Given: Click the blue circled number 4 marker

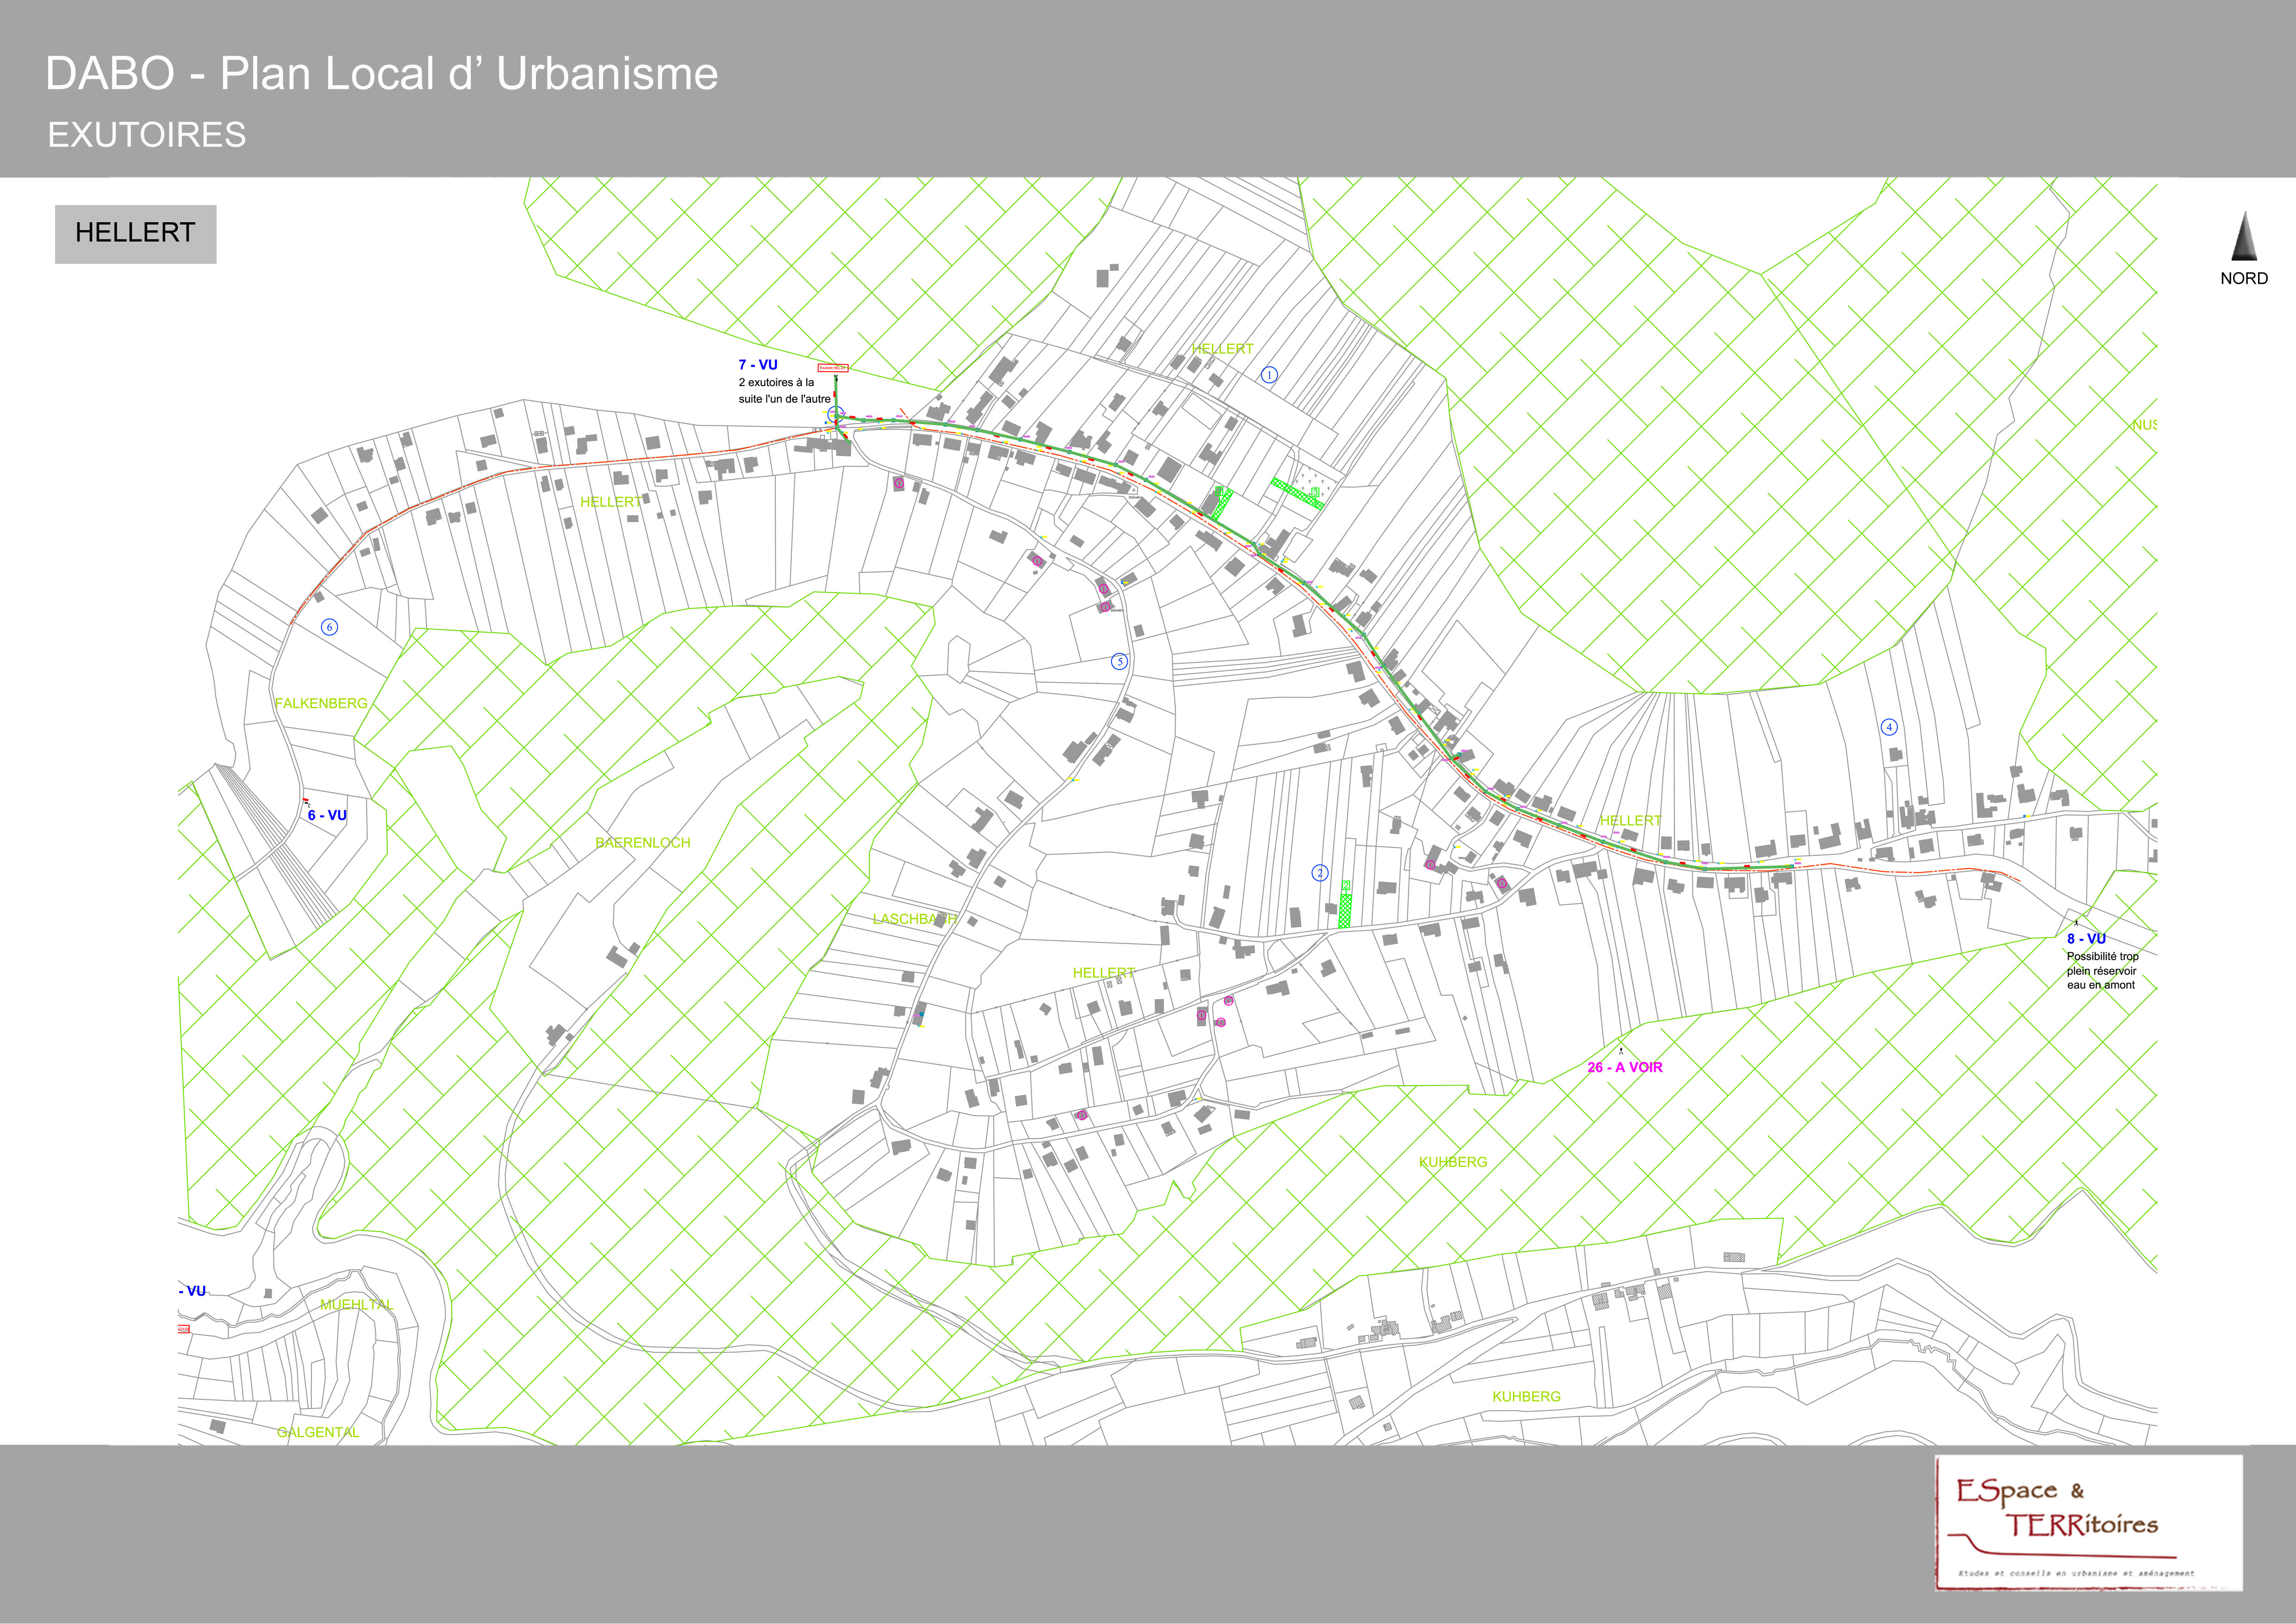Looking at the screenshot, I should click(1889, 727).
